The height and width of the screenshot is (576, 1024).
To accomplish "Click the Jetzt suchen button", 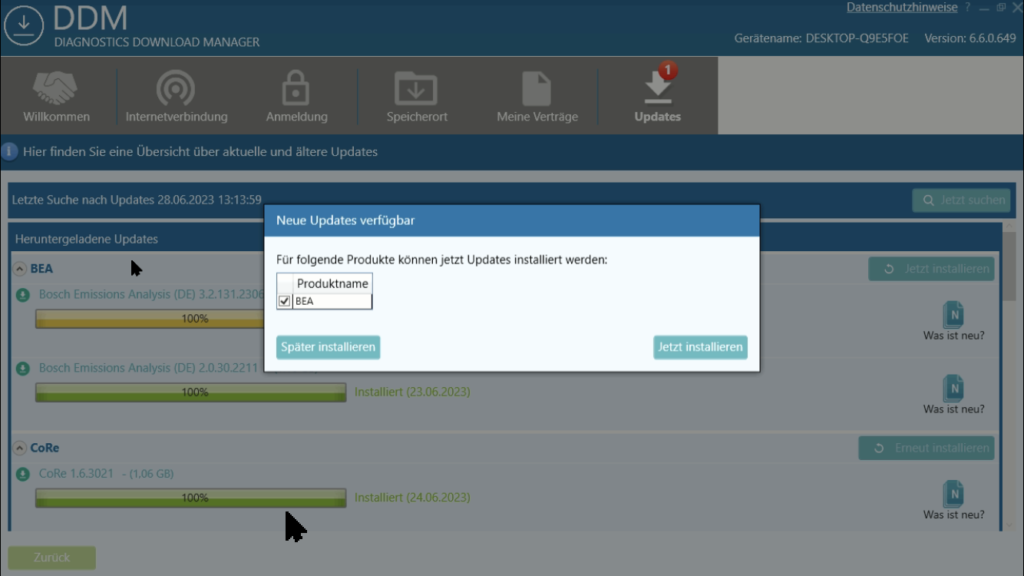I will click(x=961, y=200).
